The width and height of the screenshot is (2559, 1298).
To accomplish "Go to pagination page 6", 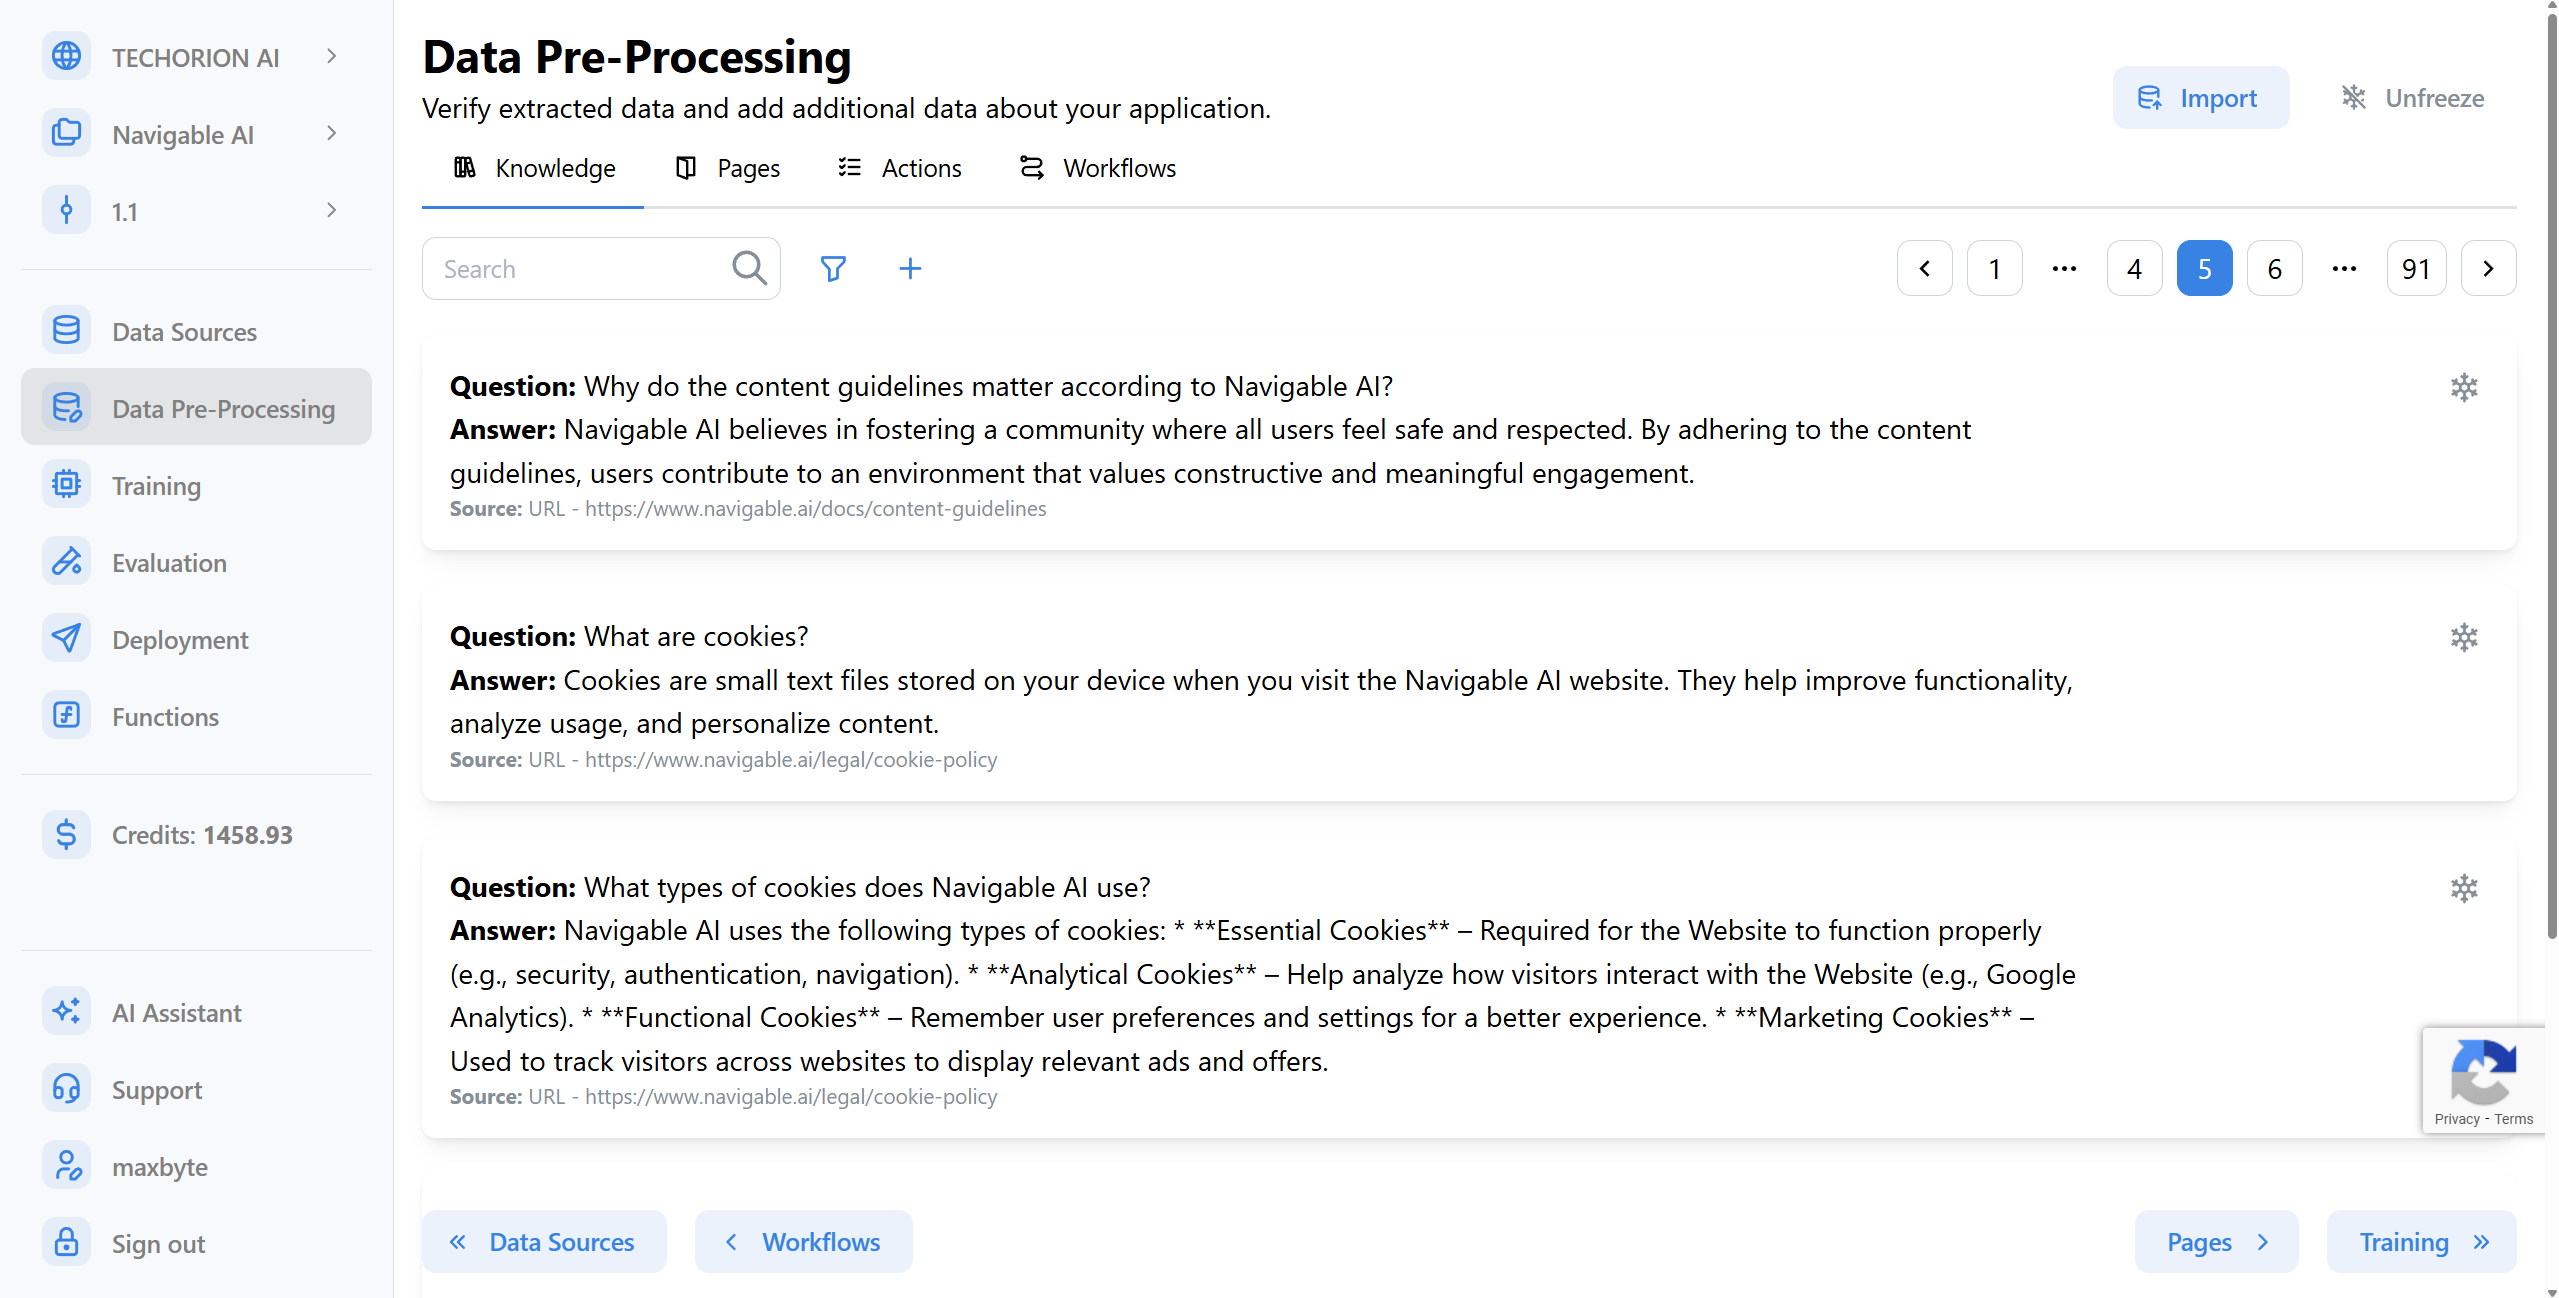I will pos(2274,268).
